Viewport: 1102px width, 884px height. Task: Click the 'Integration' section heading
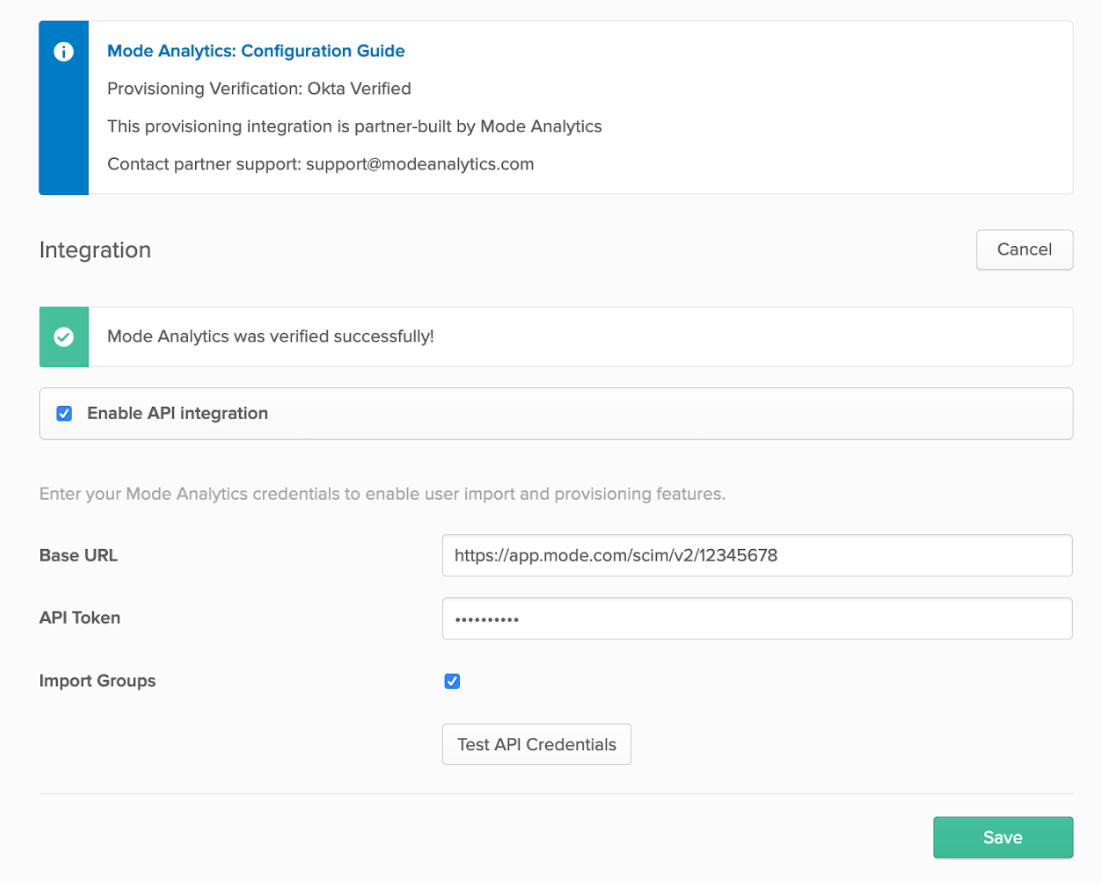[x=95, y=250]
